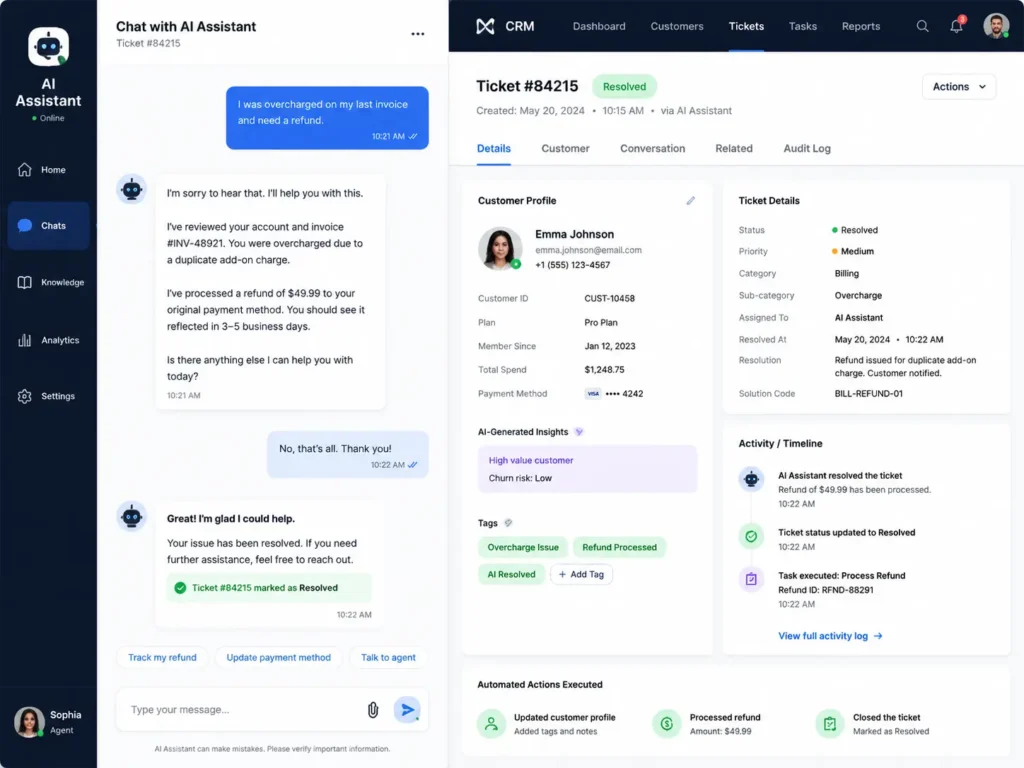Image resolution: width=1024 pixels, height=768 pixels.
Task: Open Analytics in the sidebar
Action: point(48,340)
